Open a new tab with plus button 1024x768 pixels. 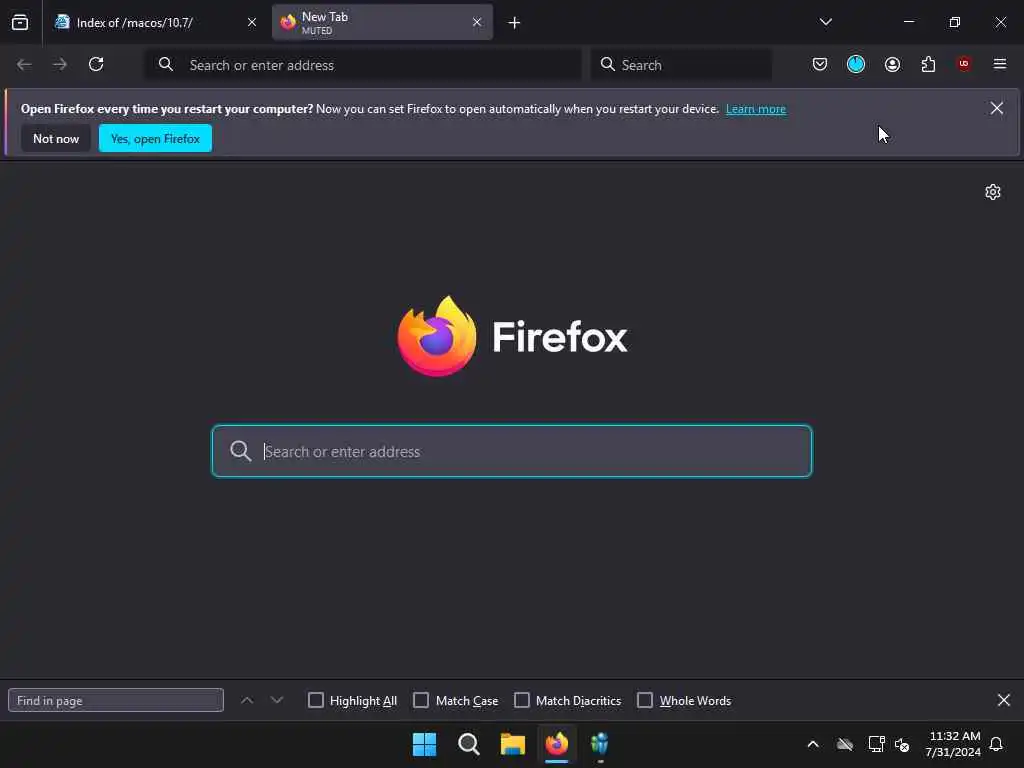pyautogui.click(x=514, y=23)
